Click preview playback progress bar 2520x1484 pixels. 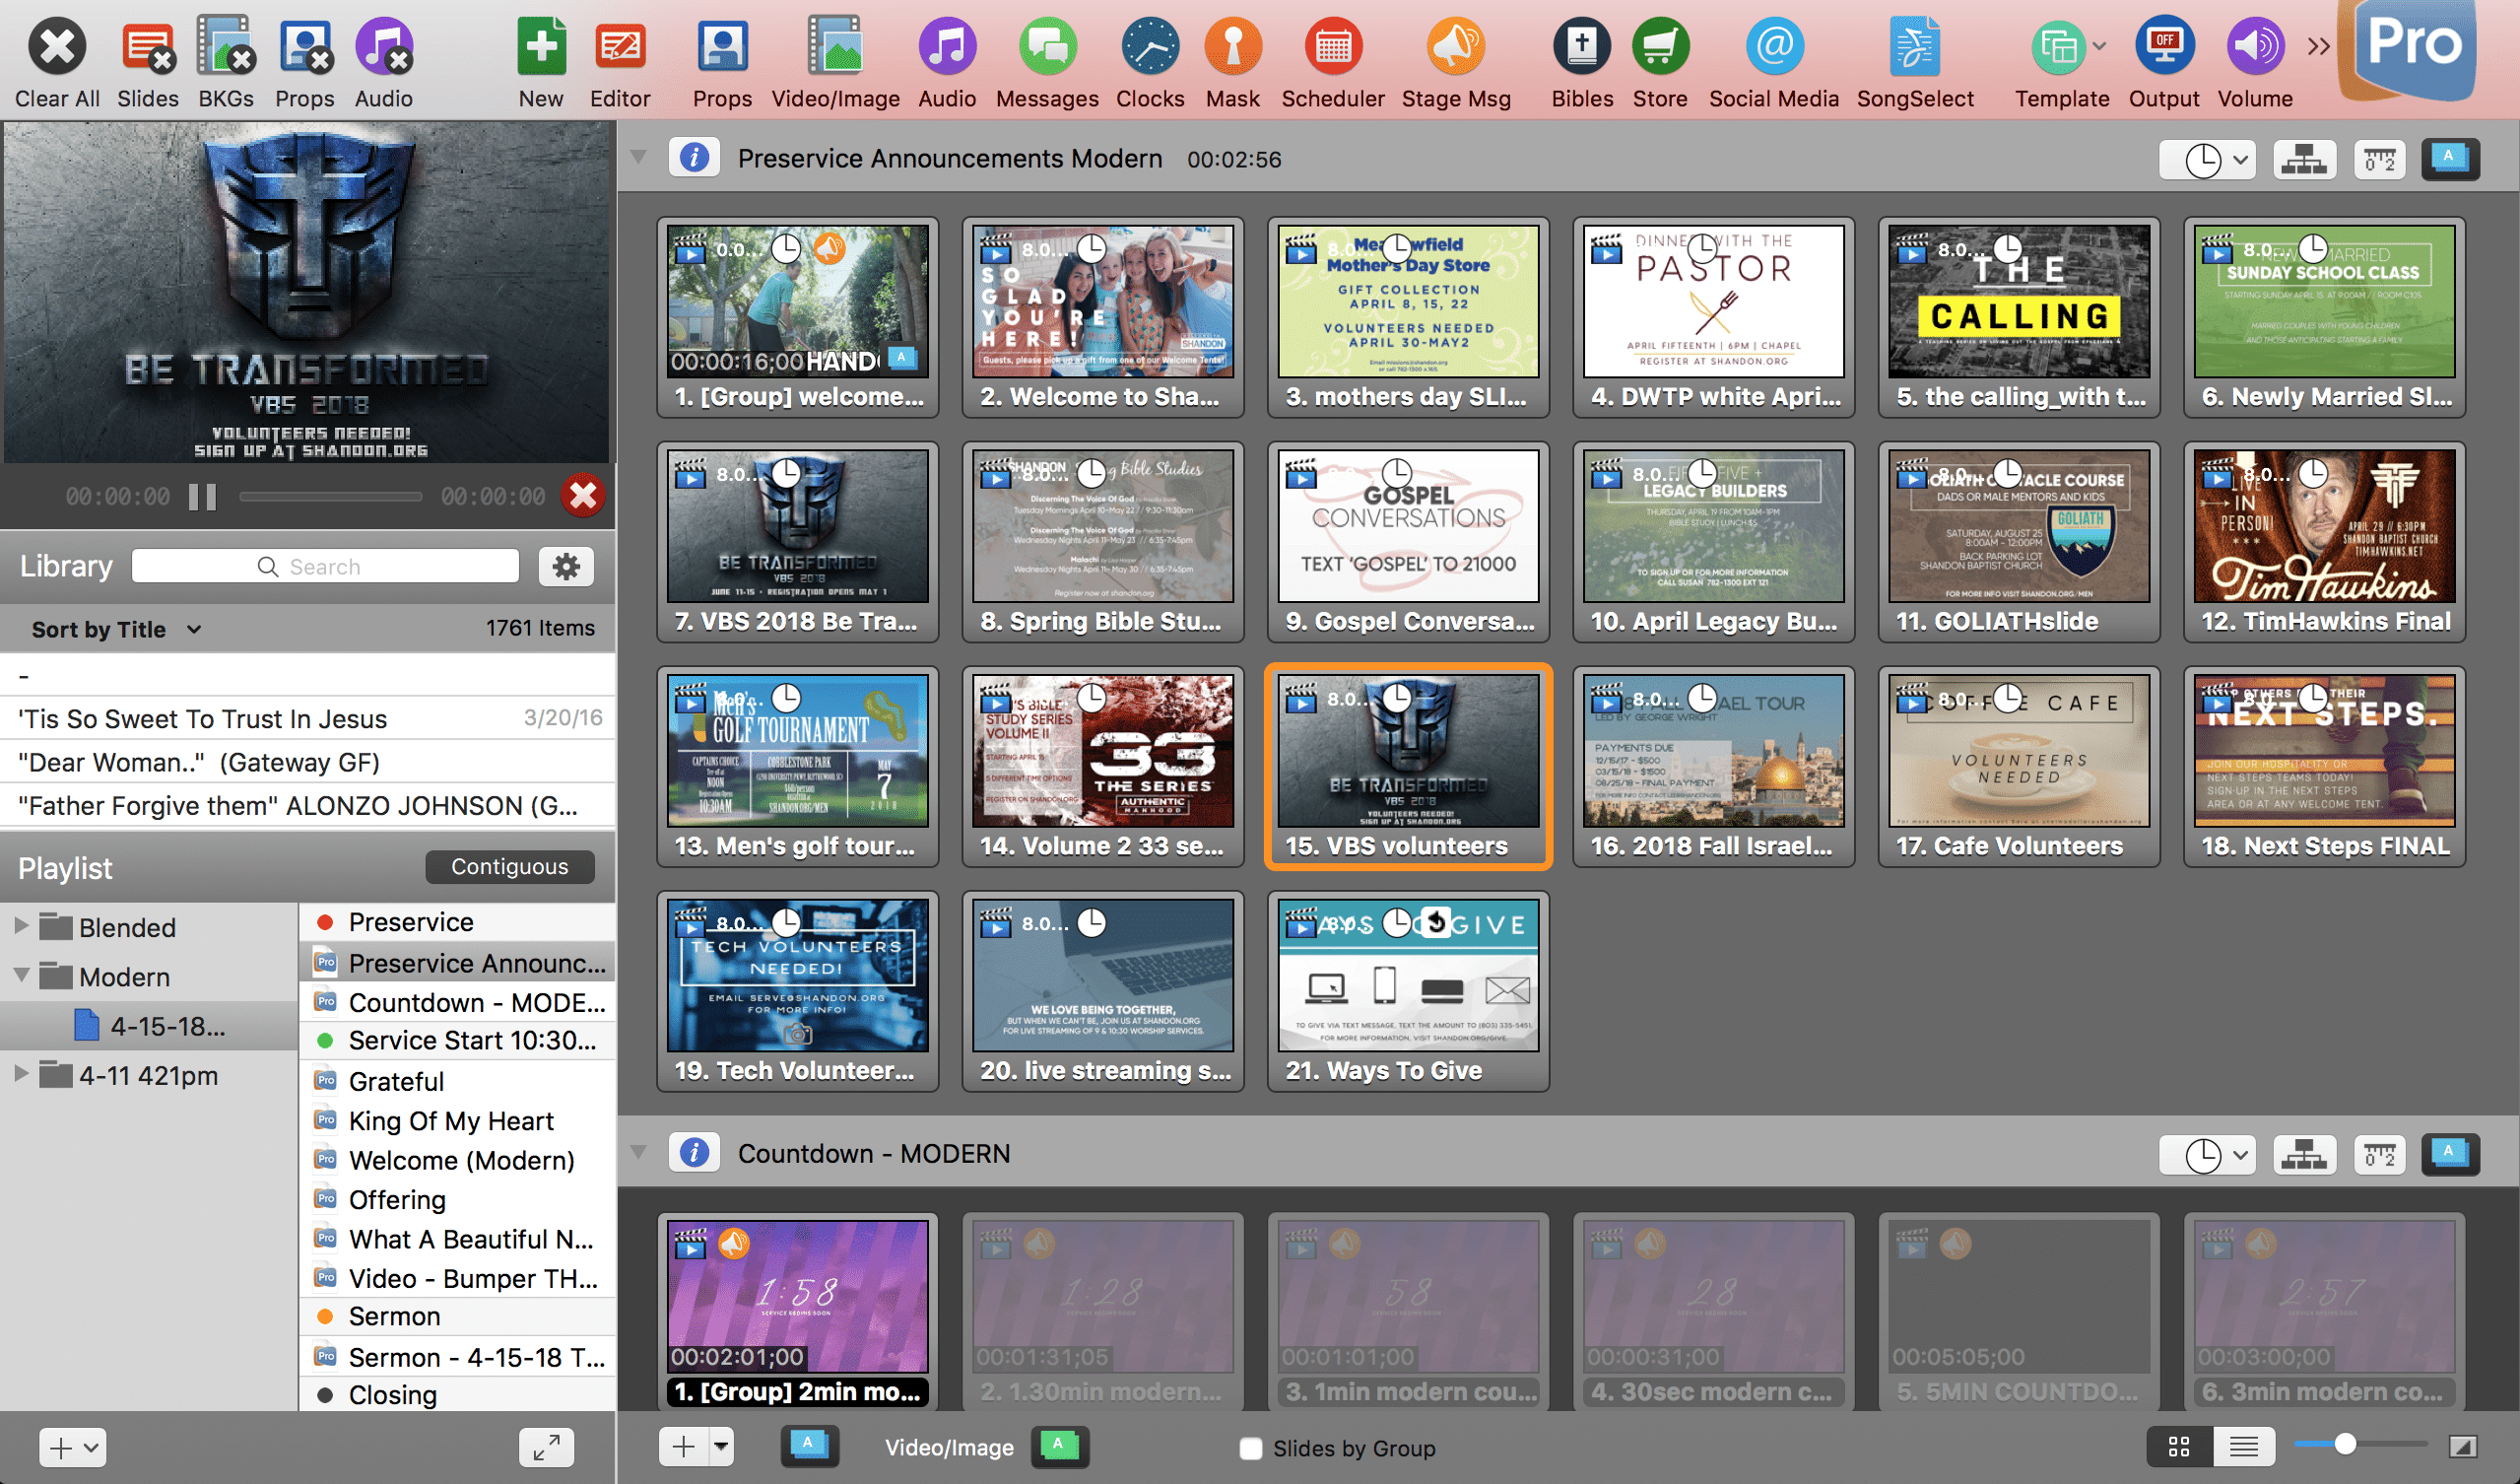pyautogui.click(x=330, y=496)
